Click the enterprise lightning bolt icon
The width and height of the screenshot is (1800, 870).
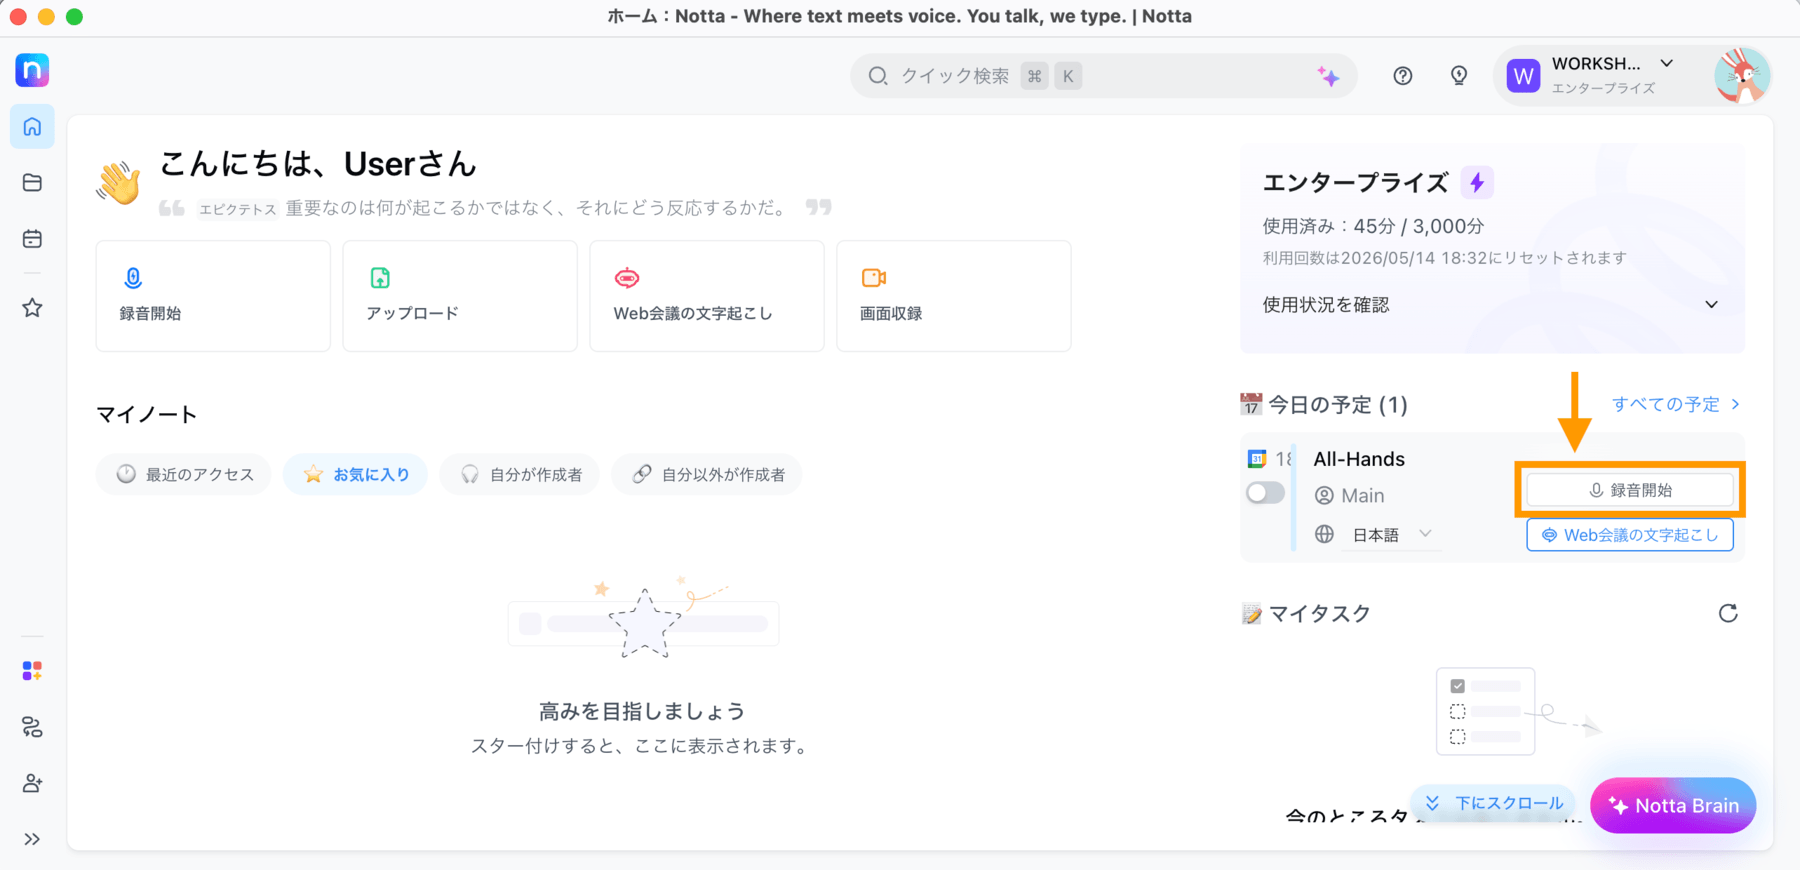point(1477,182)
